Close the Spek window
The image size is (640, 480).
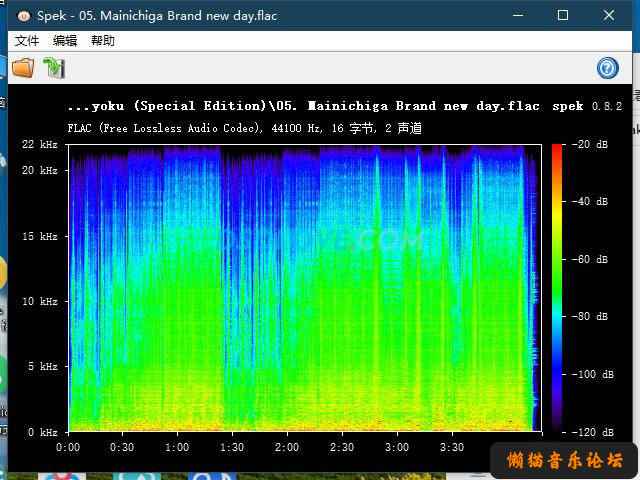click(x=609, y=16)
